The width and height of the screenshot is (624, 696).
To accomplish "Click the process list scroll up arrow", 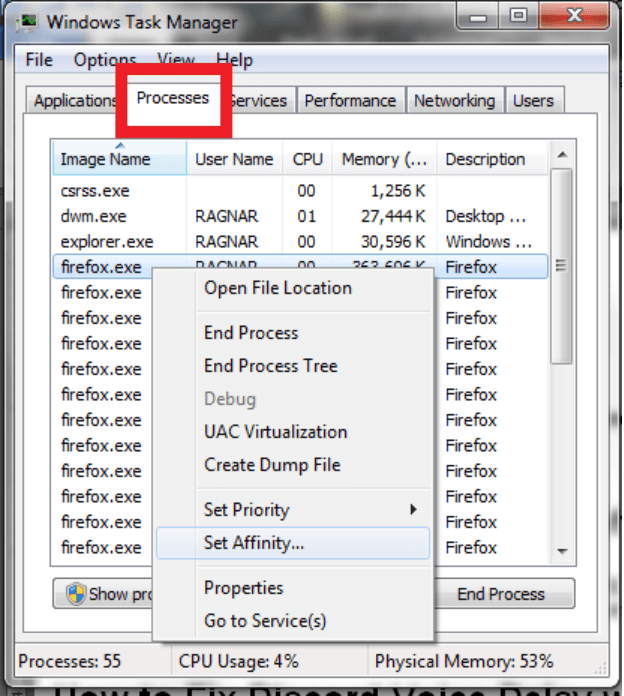I will point(562,154).
